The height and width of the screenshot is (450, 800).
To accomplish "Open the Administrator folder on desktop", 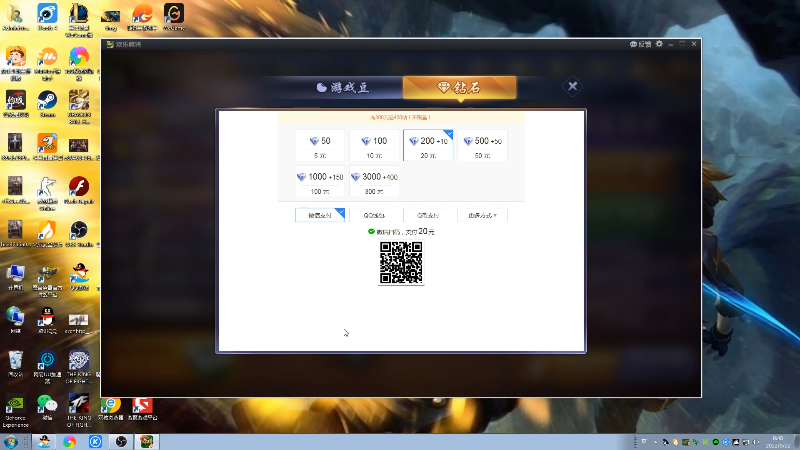I will click(15, 18).
